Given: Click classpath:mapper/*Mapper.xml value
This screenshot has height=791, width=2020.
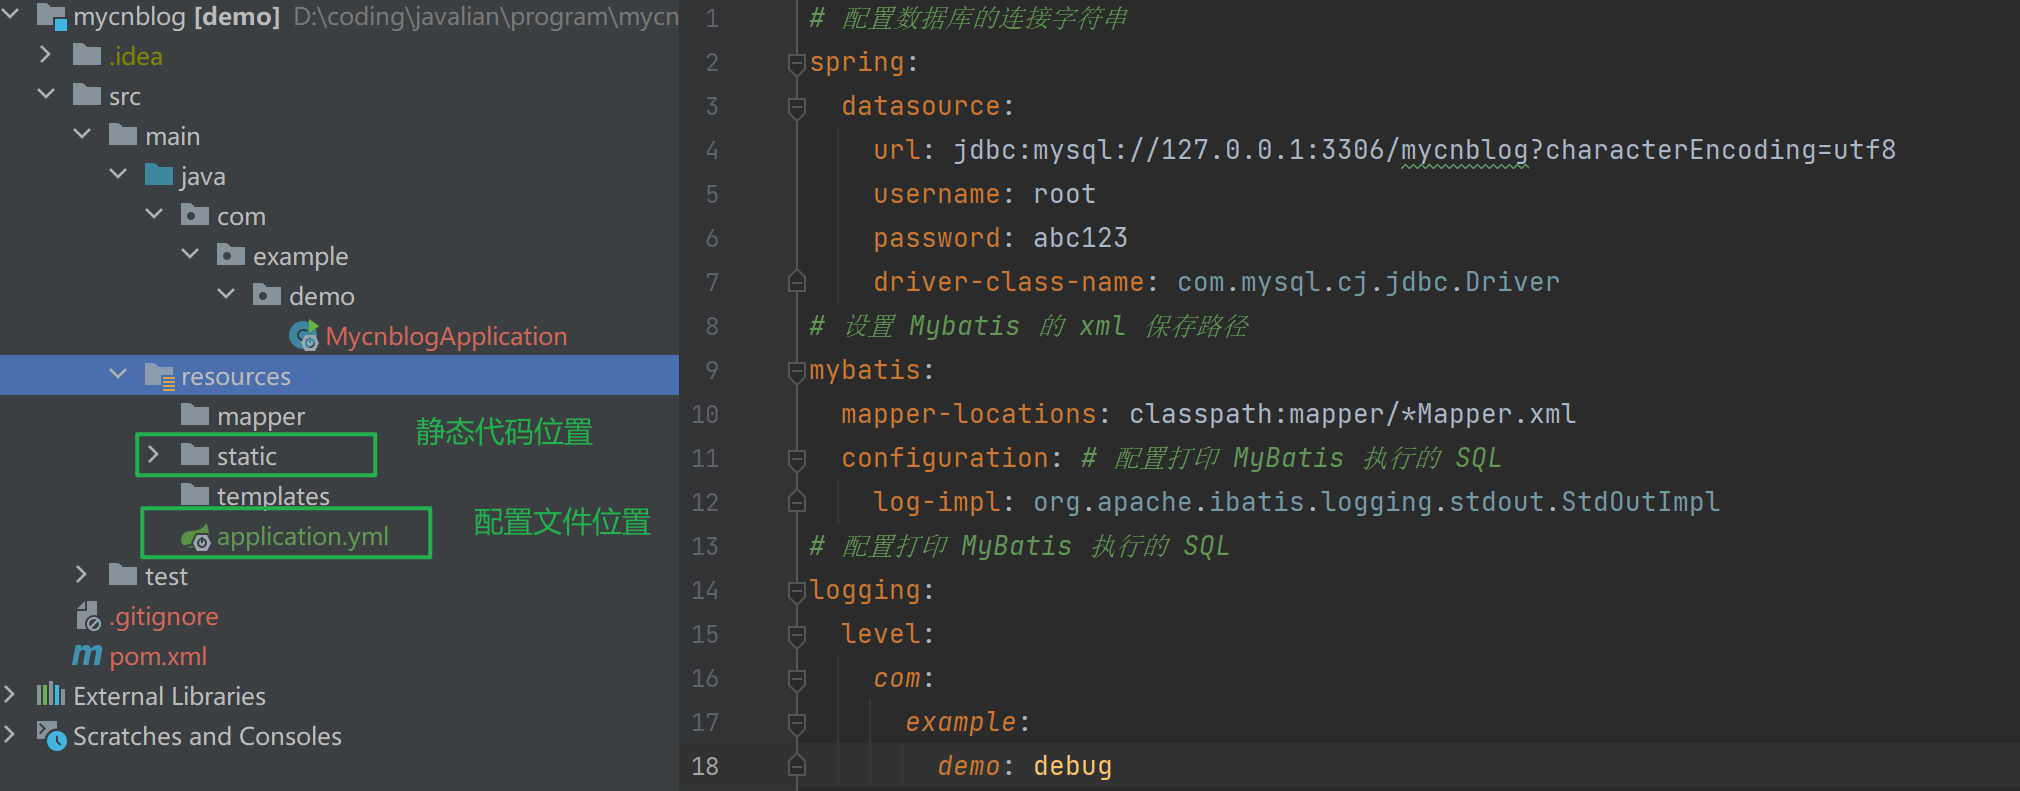Looking at the screenshot, I should 1352,414.
